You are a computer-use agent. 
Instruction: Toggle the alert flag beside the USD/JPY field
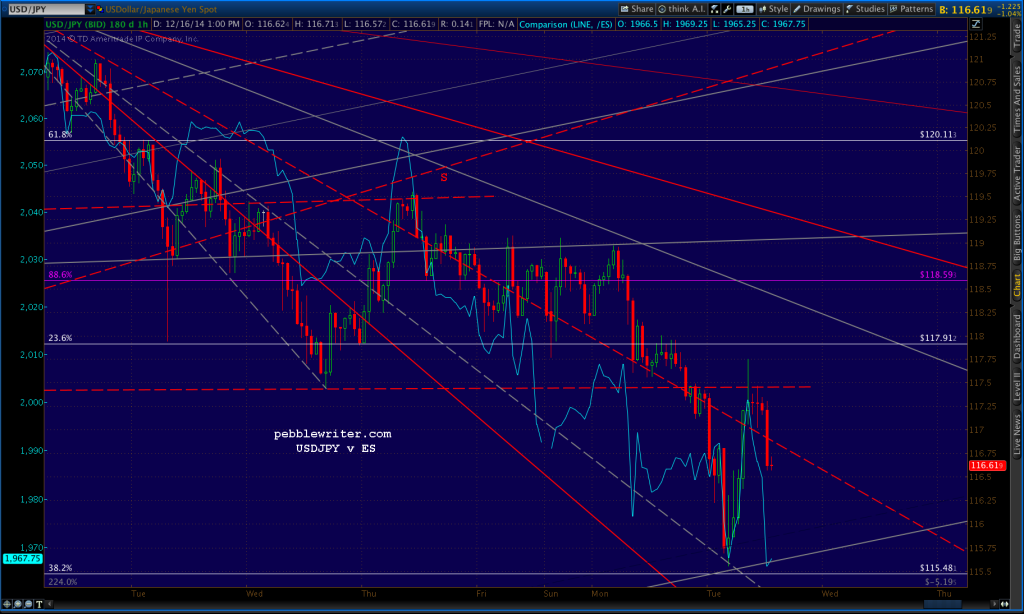coord(100,7)
